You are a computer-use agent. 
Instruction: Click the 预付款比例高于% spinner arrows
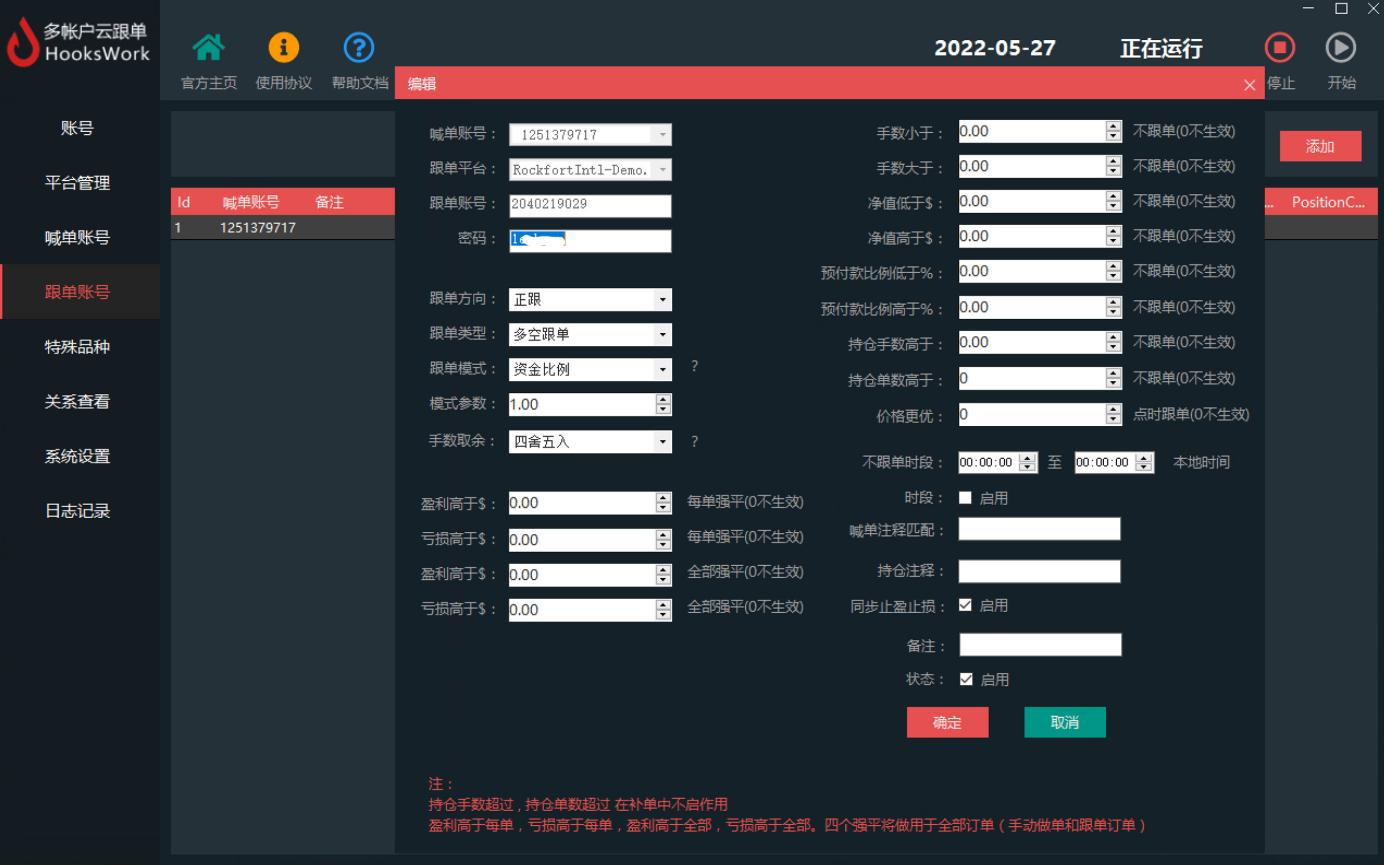(x=1114, y=307)
